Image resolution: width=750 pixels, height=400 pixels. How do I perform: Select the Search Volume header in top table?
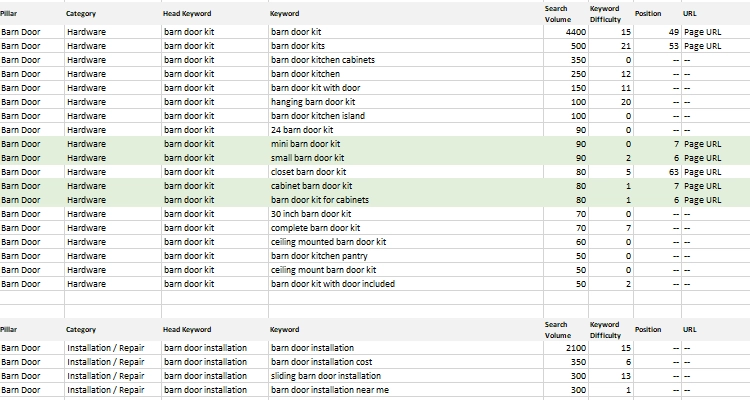557,14
